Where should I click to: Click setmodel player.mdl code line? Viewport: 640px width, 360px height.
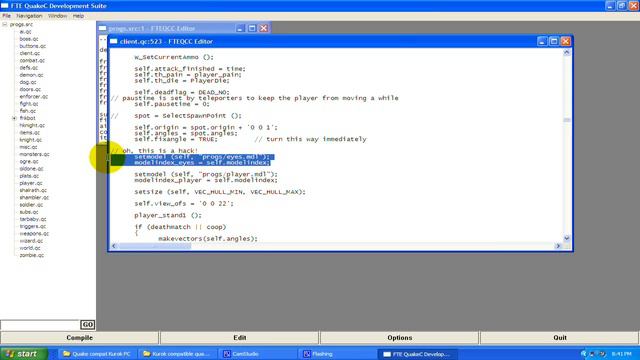[x=206, y=174]
